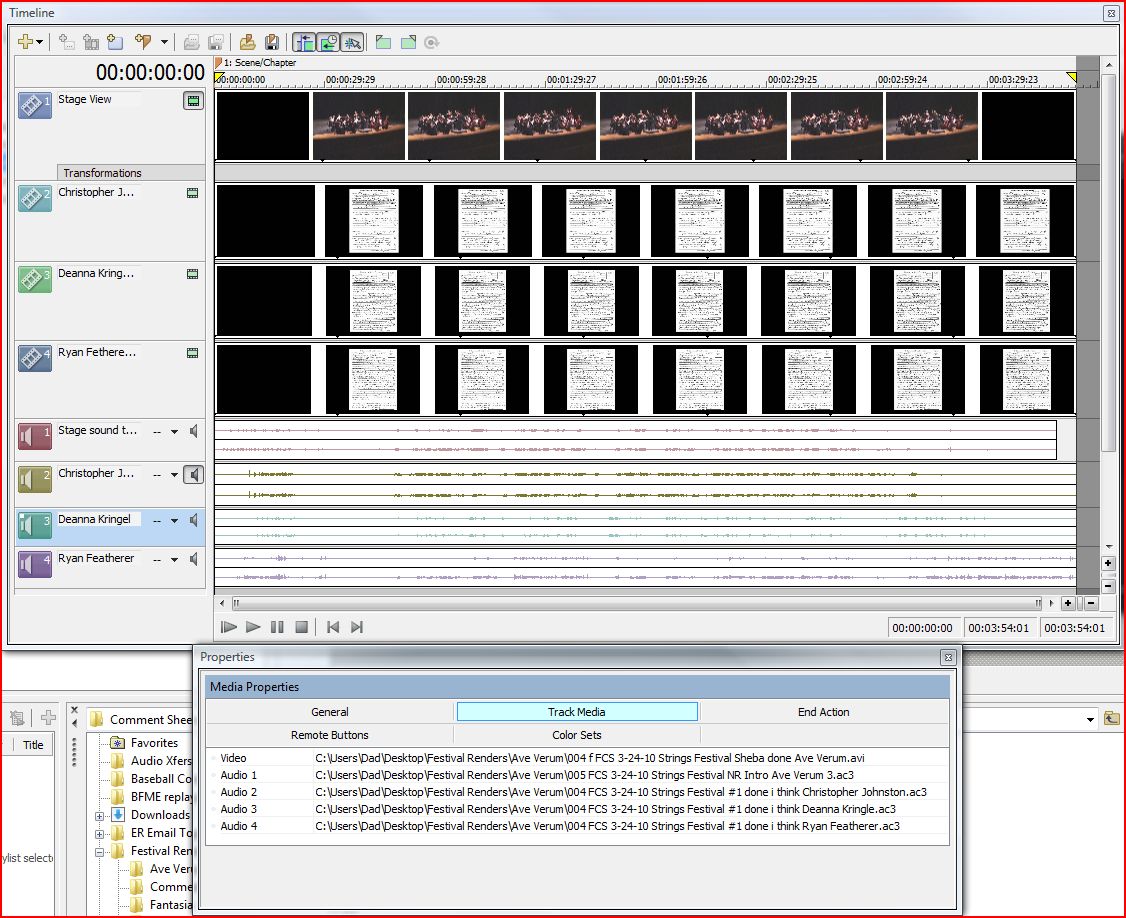The height and width of the screenshot is (918, 1126).
Task: Open the End Action properties tab
Action: click(823, 712)
